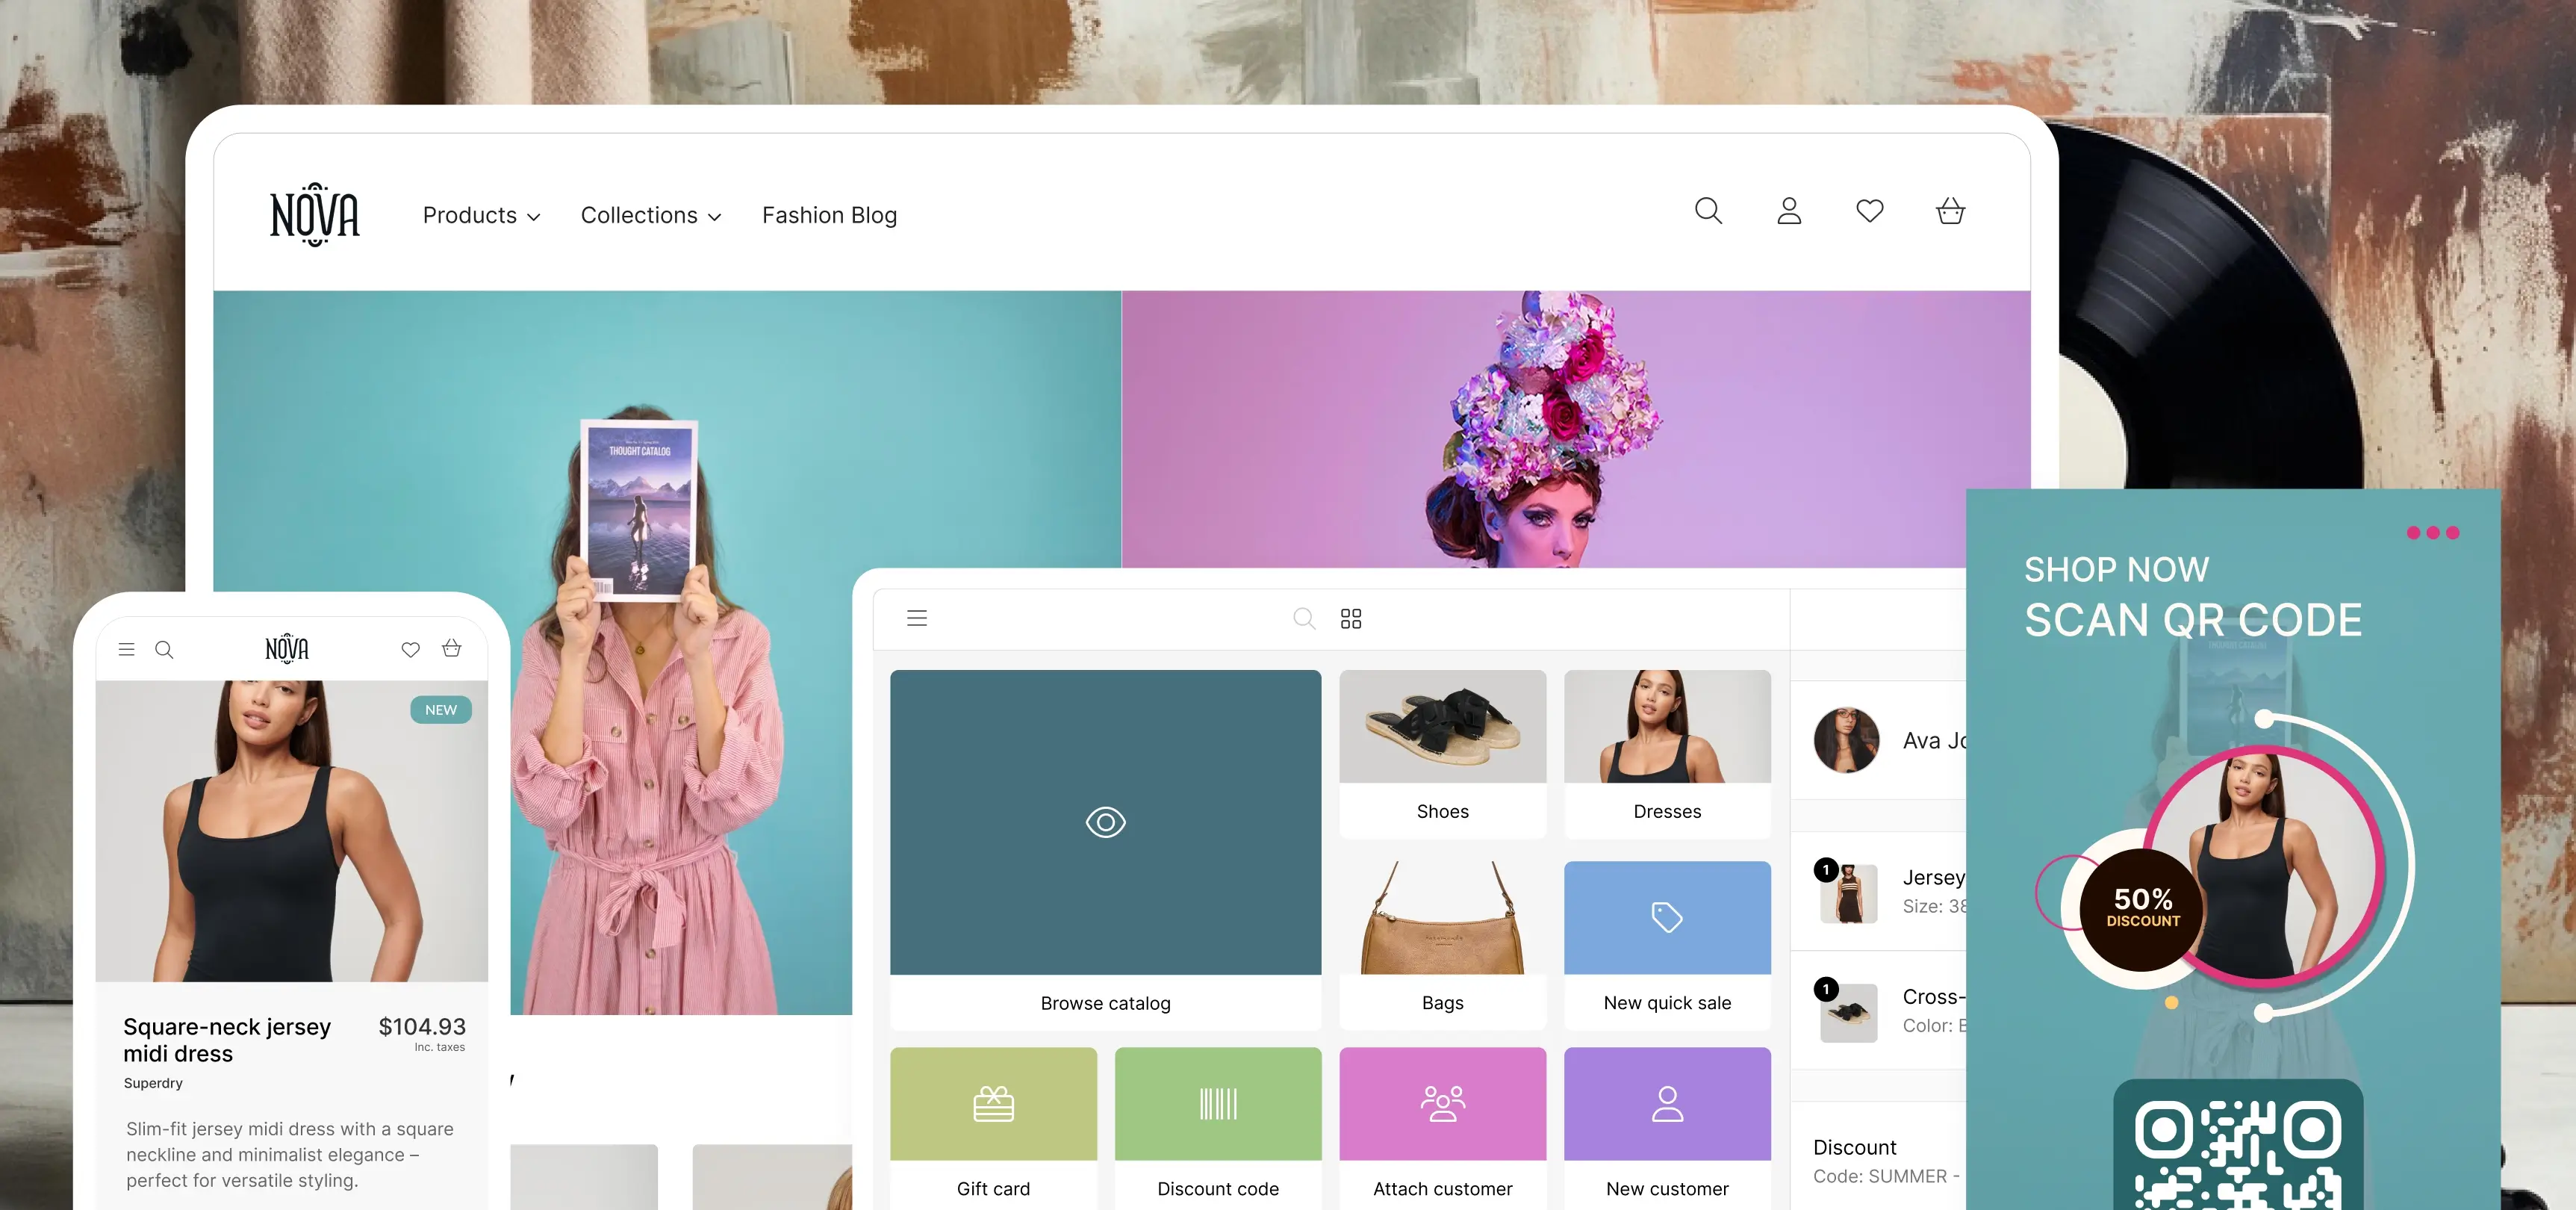Click the search icon in the POS toolbar
This screenshot has height=1210, width=2576.
1304,618
